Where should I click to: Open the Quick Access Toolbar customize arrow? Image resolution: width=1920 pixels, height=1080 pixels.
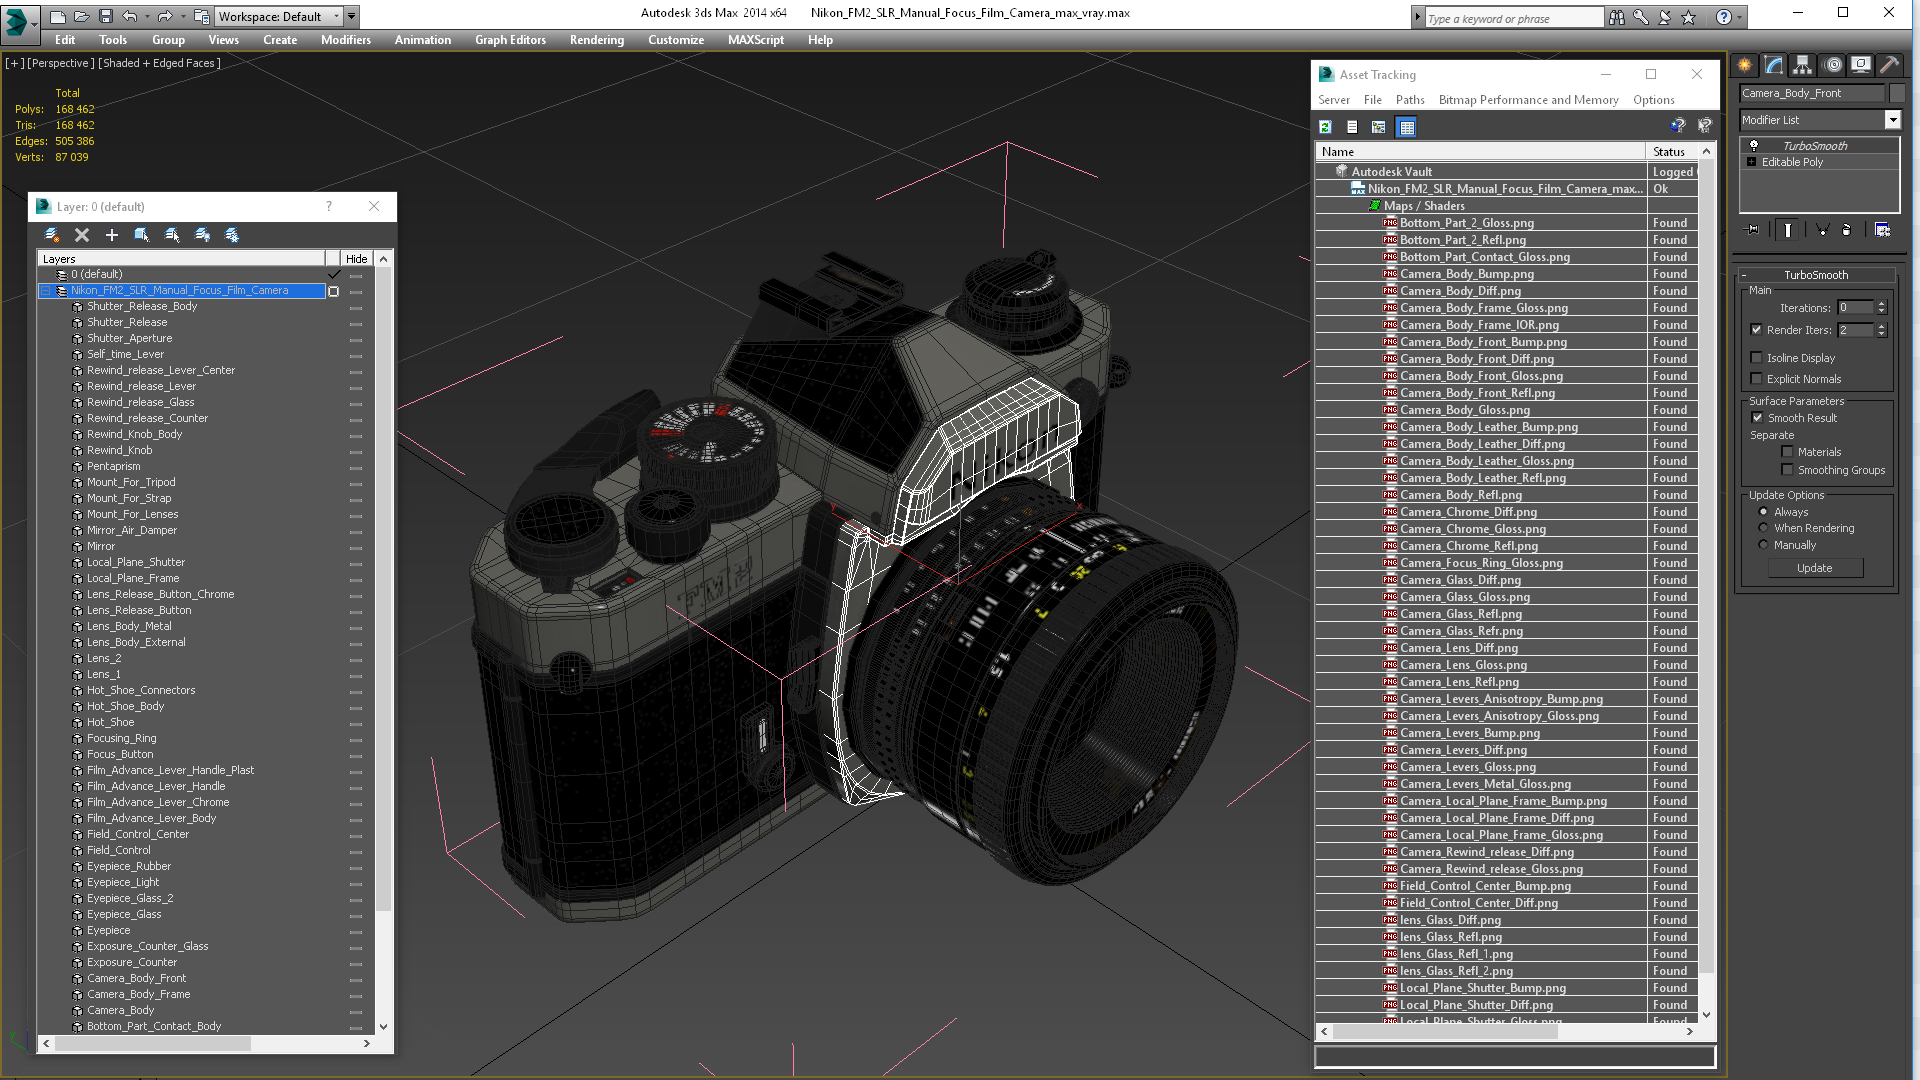tap(351, 16)
